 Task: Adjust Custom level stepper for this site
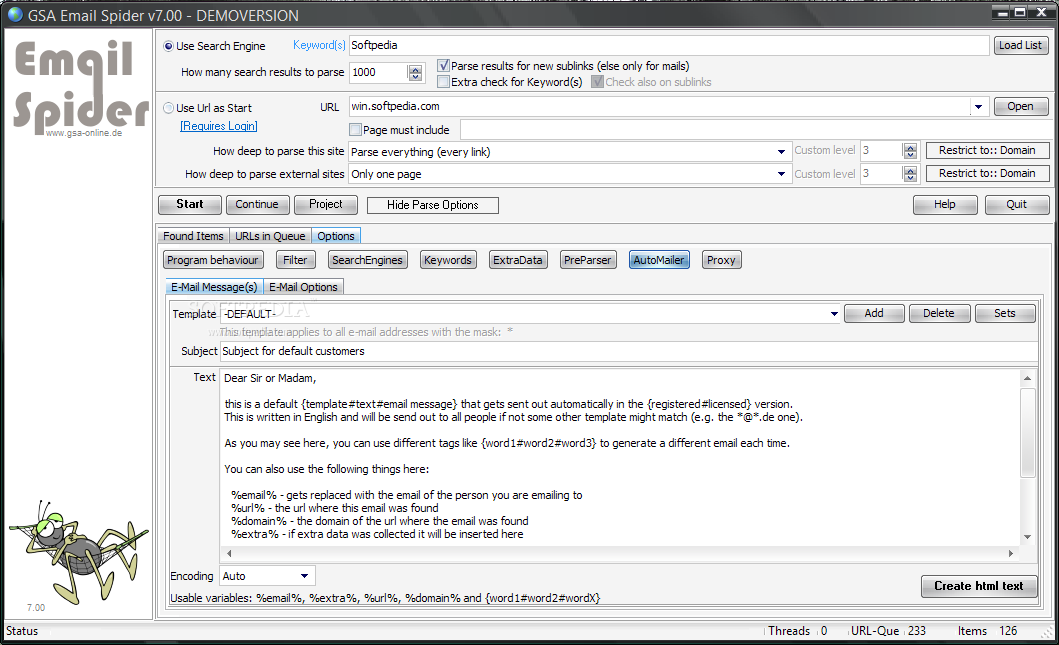click(910, 151)
